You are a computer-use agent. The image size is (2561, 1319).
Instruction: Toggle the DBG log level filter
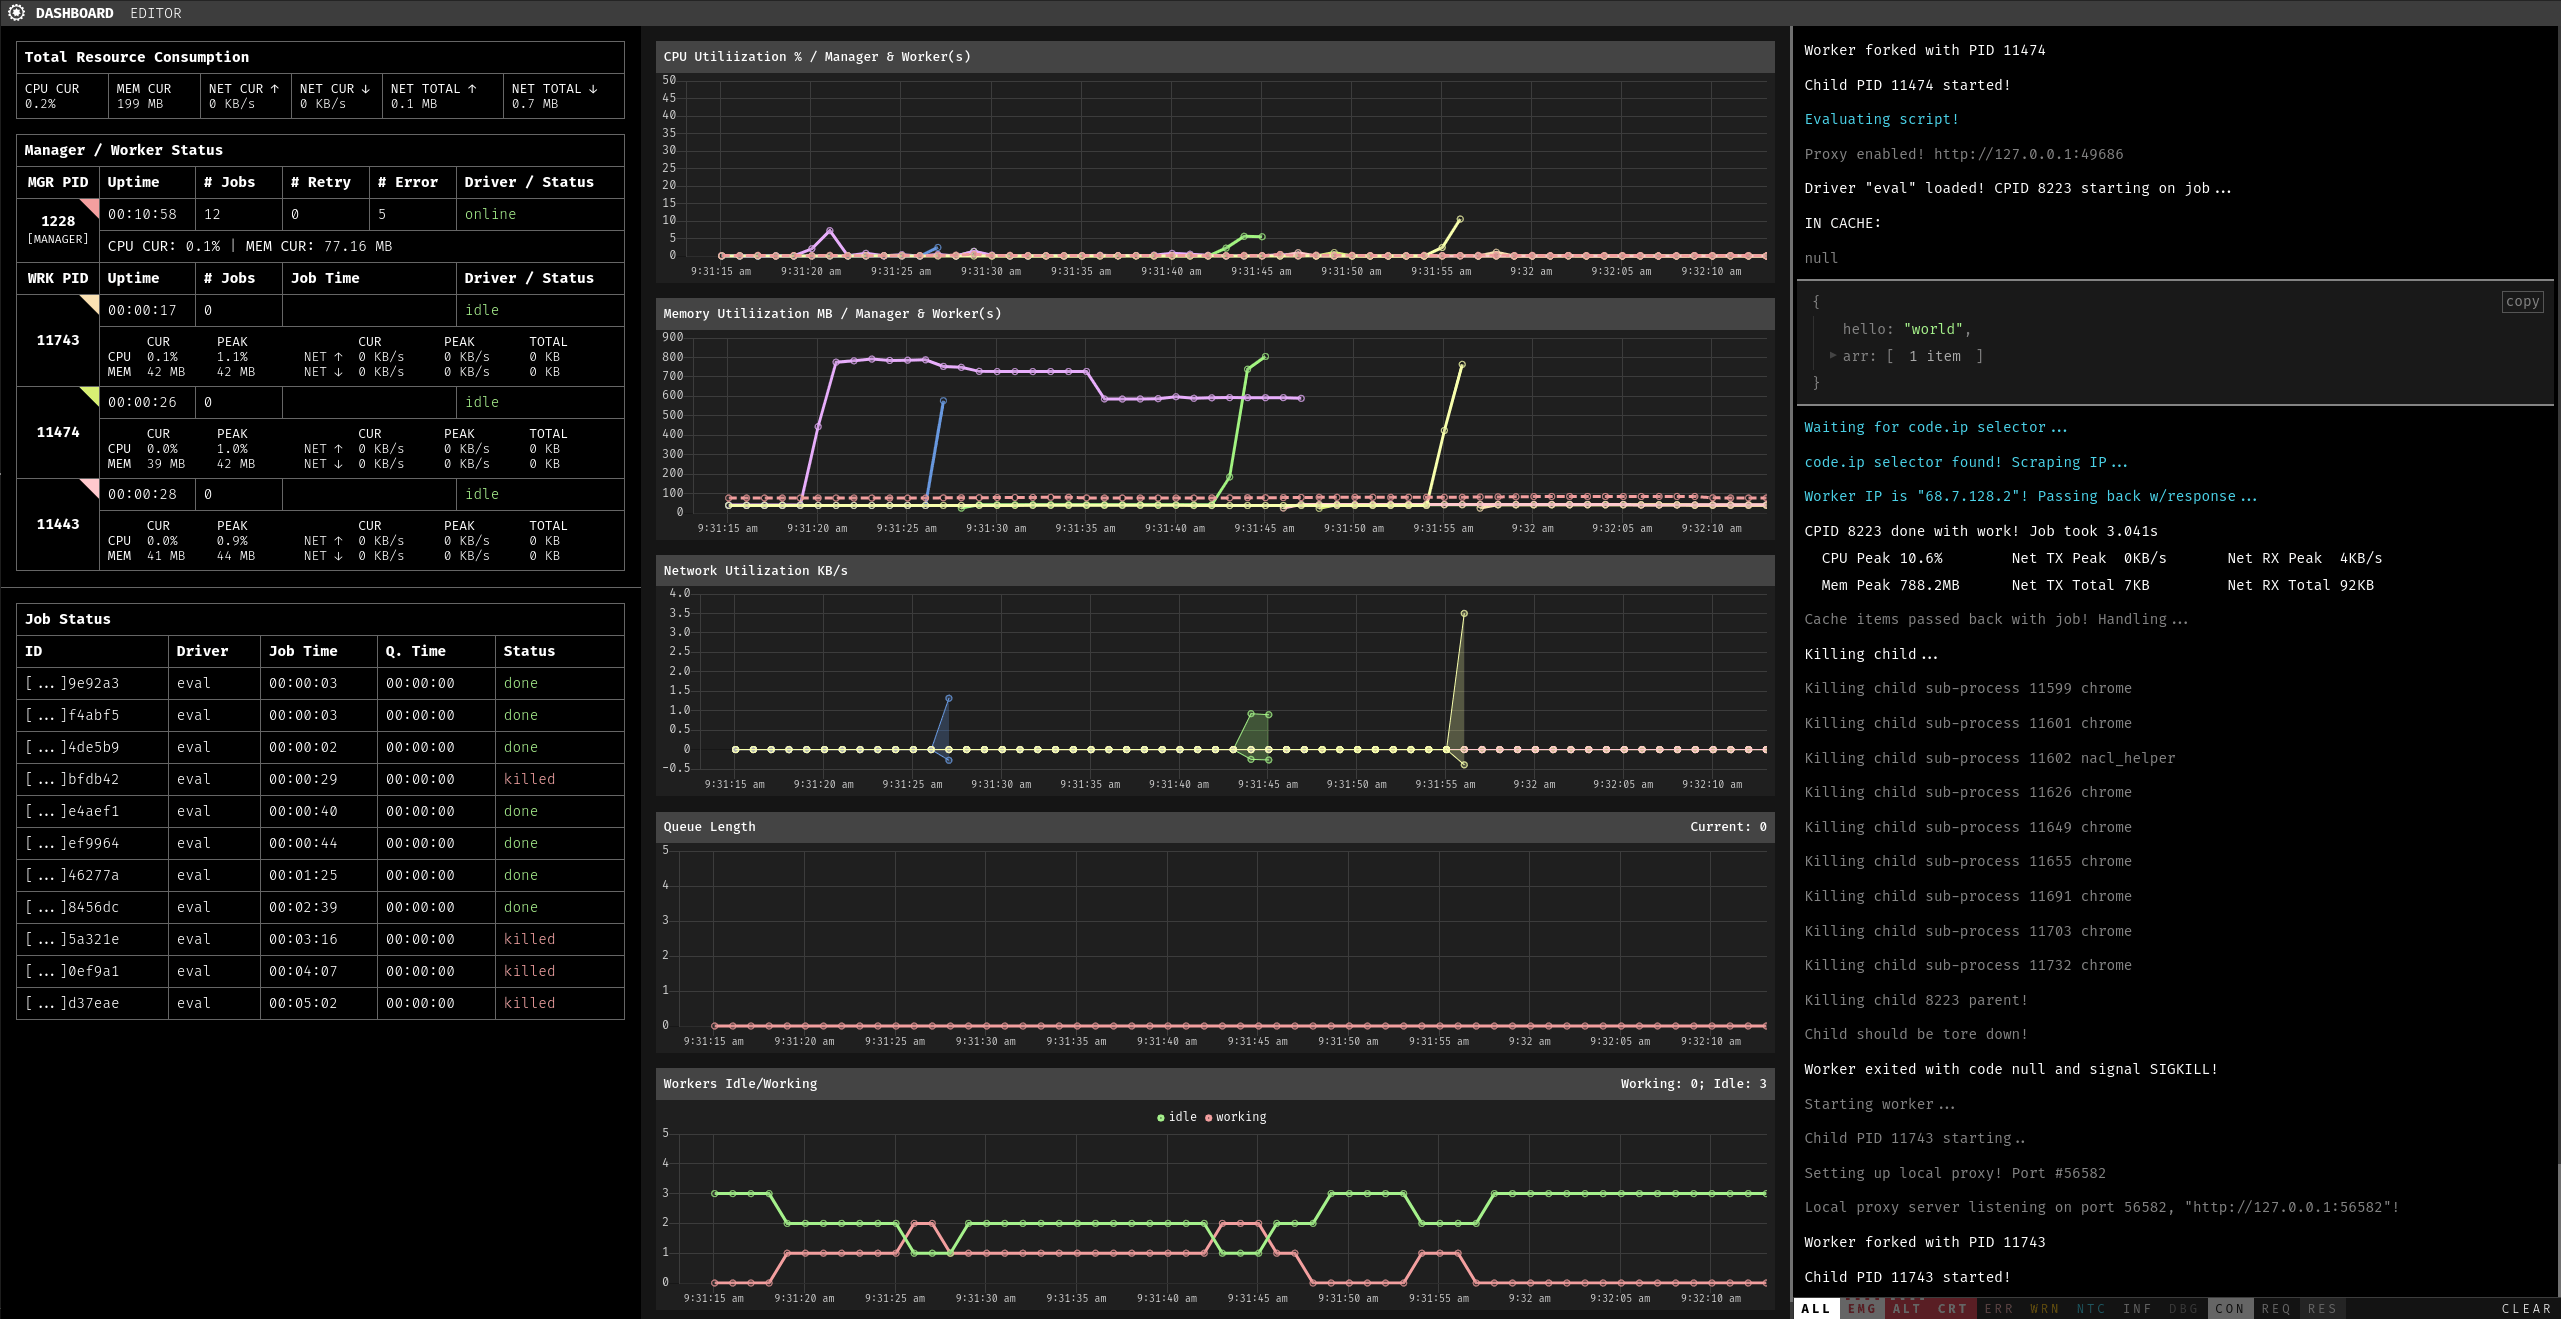pyautogui.click(x=2183, y=1308)
